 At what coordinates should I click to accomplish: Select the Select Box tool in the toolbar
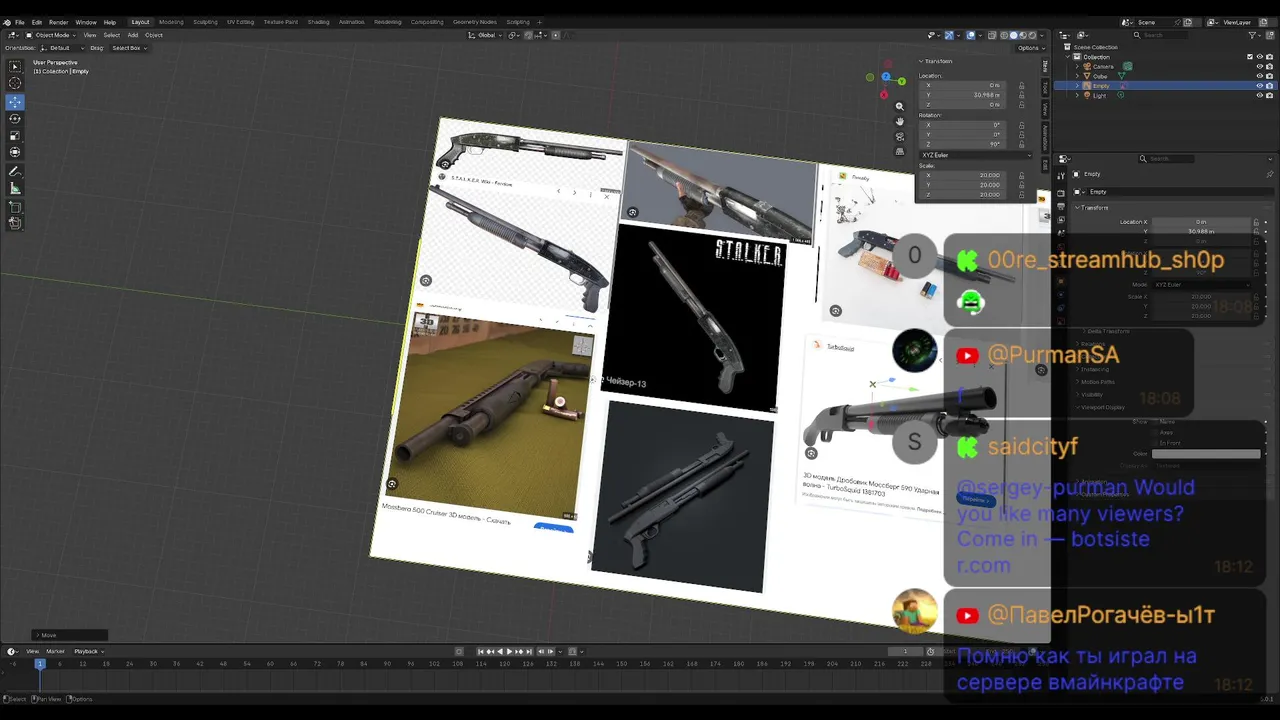coord(15,66)
